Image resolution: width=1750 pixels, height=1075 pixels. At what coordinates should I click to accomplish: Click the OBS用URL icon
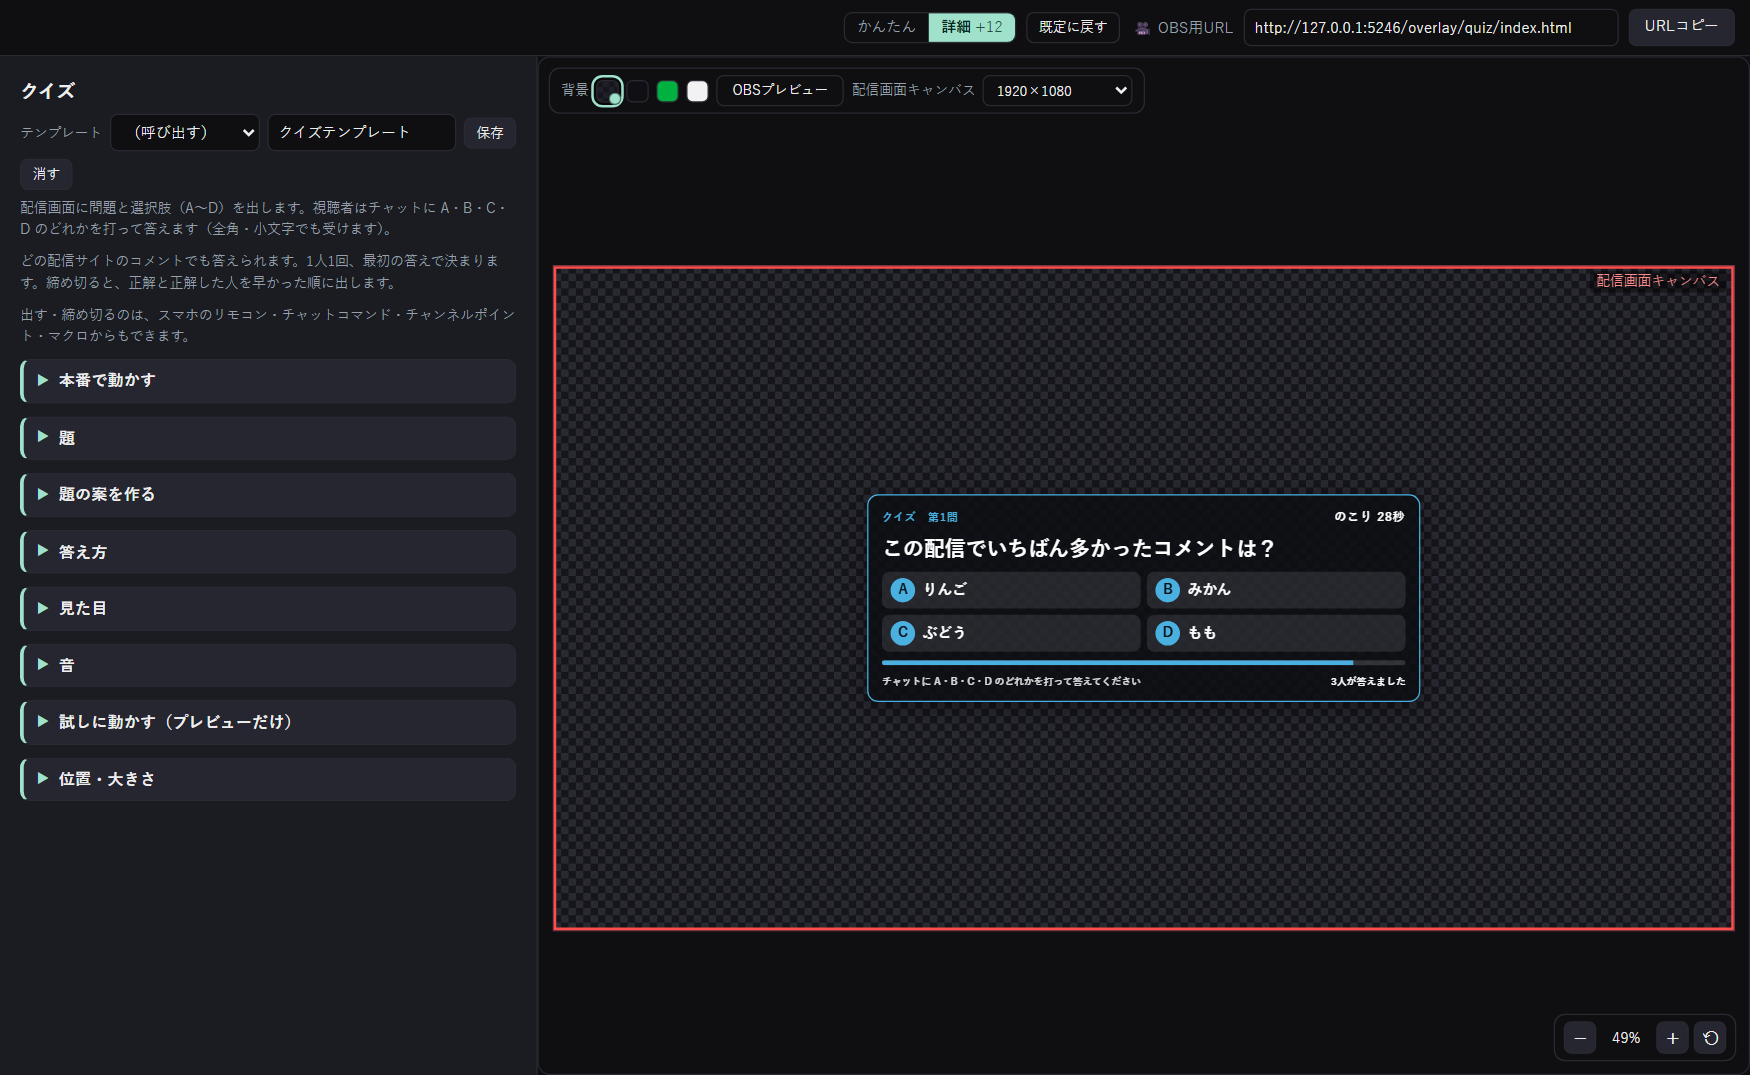pyautogui.click(x=1142, y=28)
